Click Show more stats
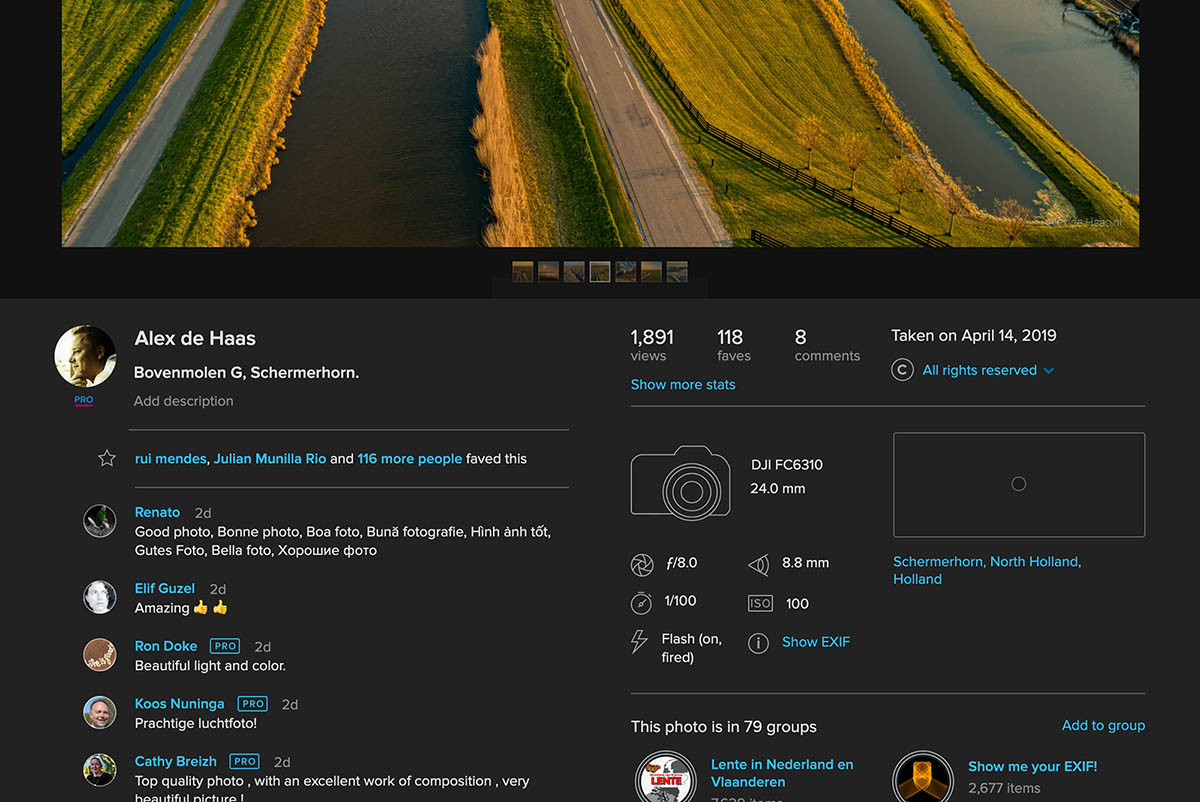1200x802 pixels. tap(683, 384)
